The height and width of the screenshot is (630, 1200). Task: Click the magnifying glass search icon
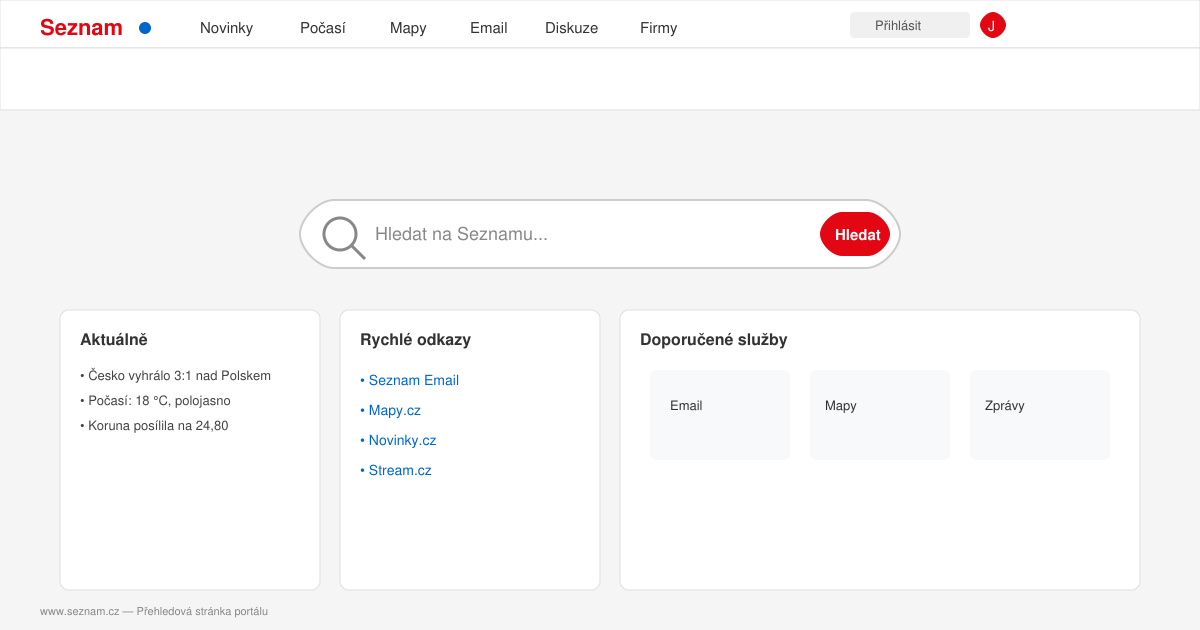tap(343, 237)
